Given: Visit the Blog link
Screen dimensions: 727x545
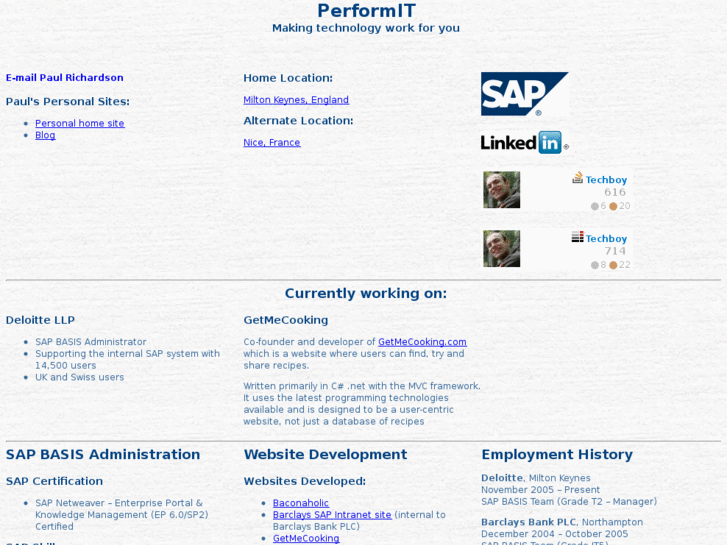Looking at the screenshot, I should (45, 135).
